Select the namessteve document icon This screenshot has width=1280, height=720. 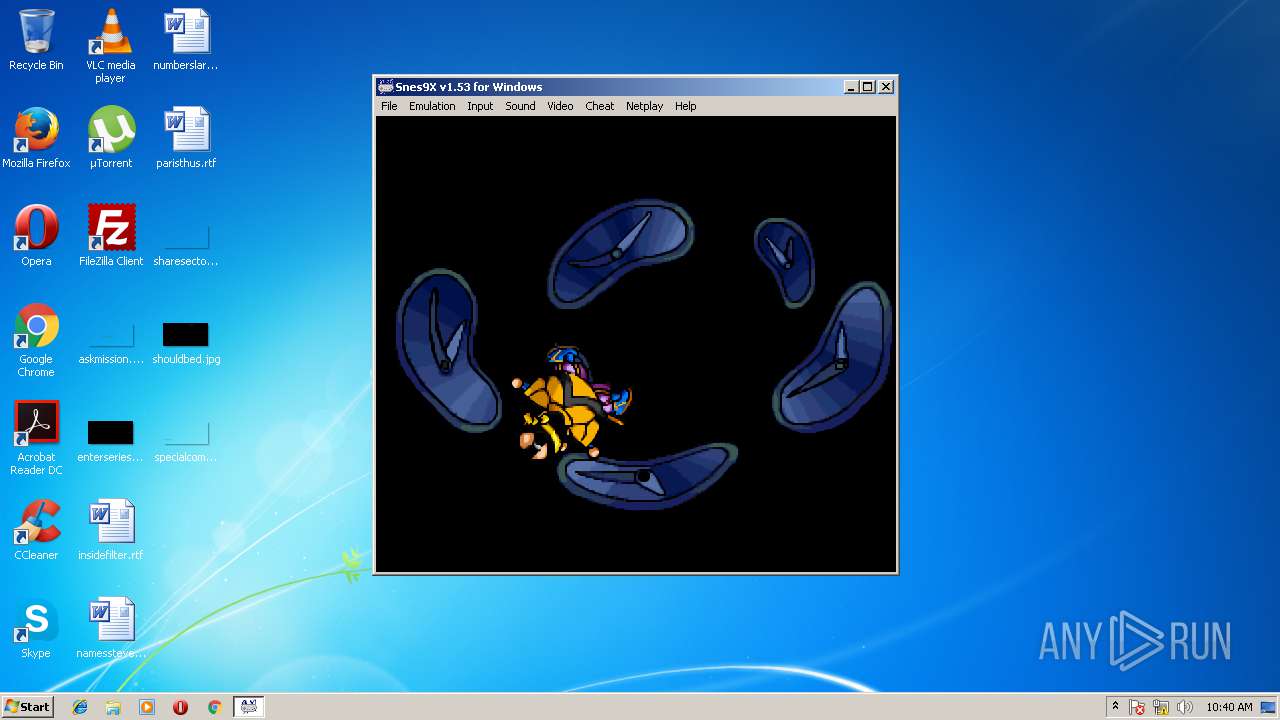tap(111, 628)
